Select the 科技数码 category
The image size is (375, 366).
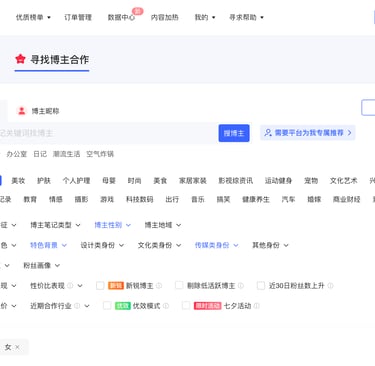click(x=139, y=199)
